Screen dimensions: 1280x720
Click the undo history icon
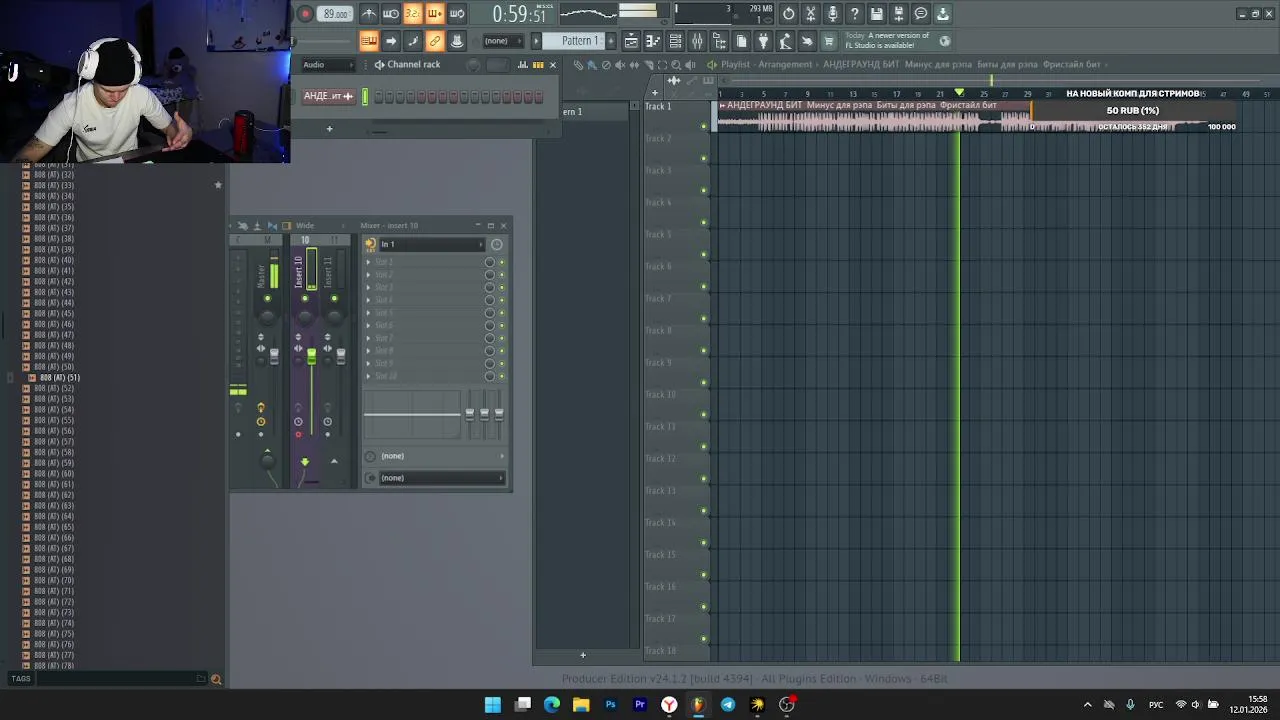[789, 13]
